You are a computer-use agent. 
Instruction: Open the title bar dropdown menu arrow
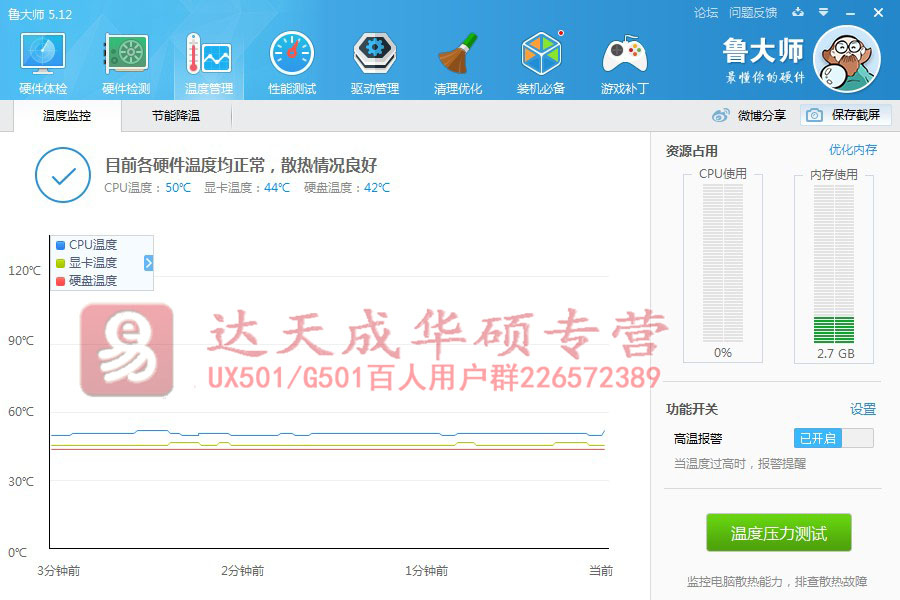coord(824,12)
